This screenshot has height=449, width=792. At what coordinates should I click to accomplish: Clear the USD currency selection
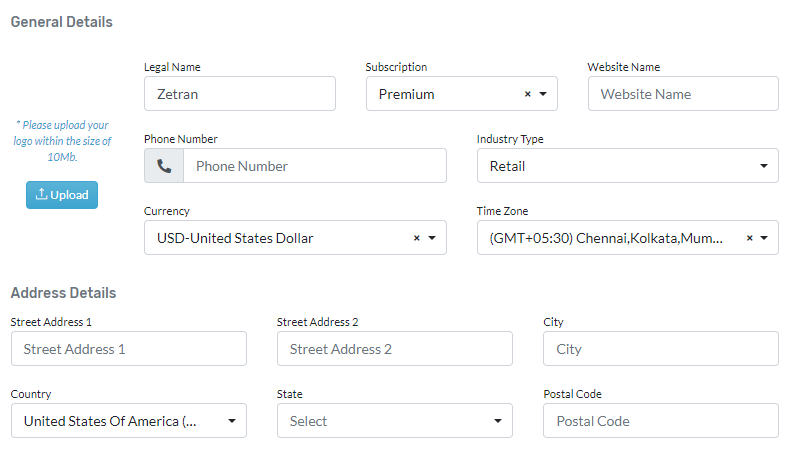click(x=417, y=238)
